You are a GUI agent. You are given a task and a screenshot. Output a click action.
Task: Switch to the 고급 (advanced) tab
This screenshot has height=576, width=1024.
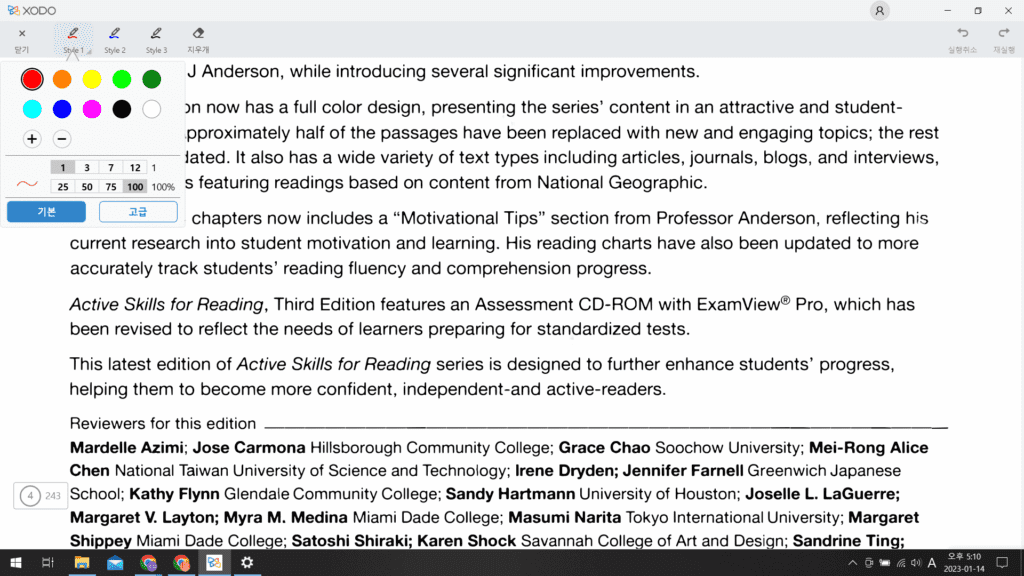138,212
